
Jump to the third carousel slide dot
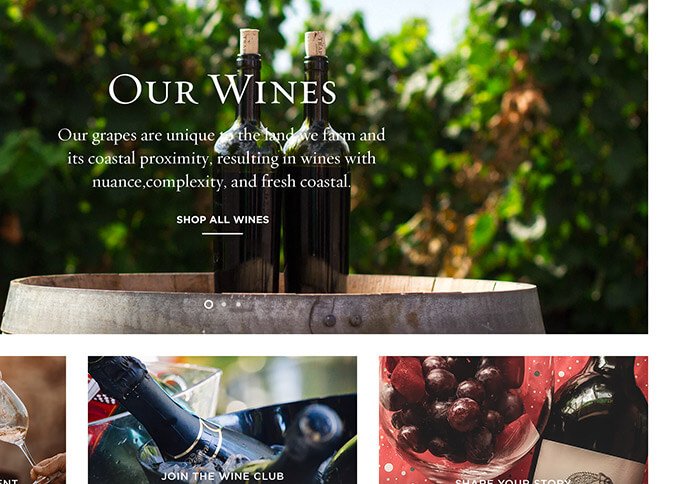click(x=238, y=304)
